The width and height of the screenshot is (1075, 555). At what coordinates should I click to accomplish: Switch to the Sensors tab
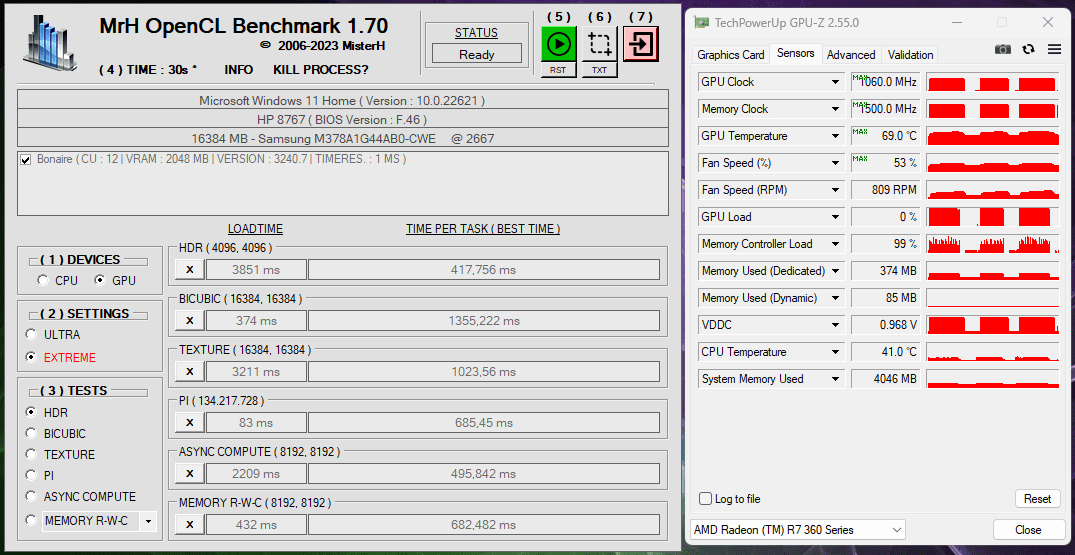pyautogui.click(x=795, y=53)
